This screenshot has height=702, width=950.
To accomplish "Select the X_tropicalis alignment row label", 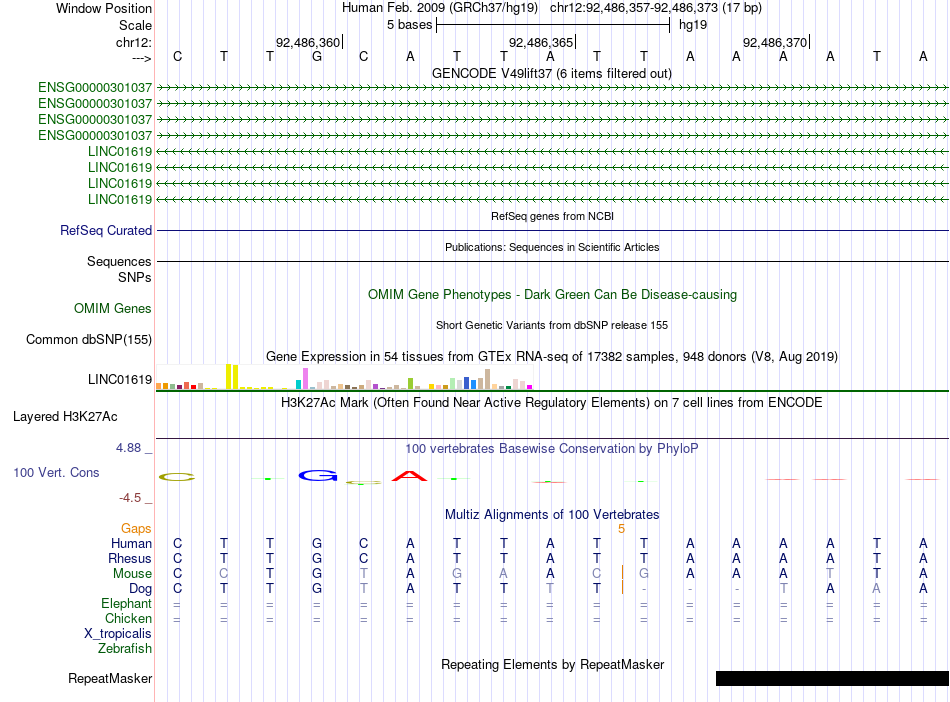I will pyautogui.click(x=118, y=634).
